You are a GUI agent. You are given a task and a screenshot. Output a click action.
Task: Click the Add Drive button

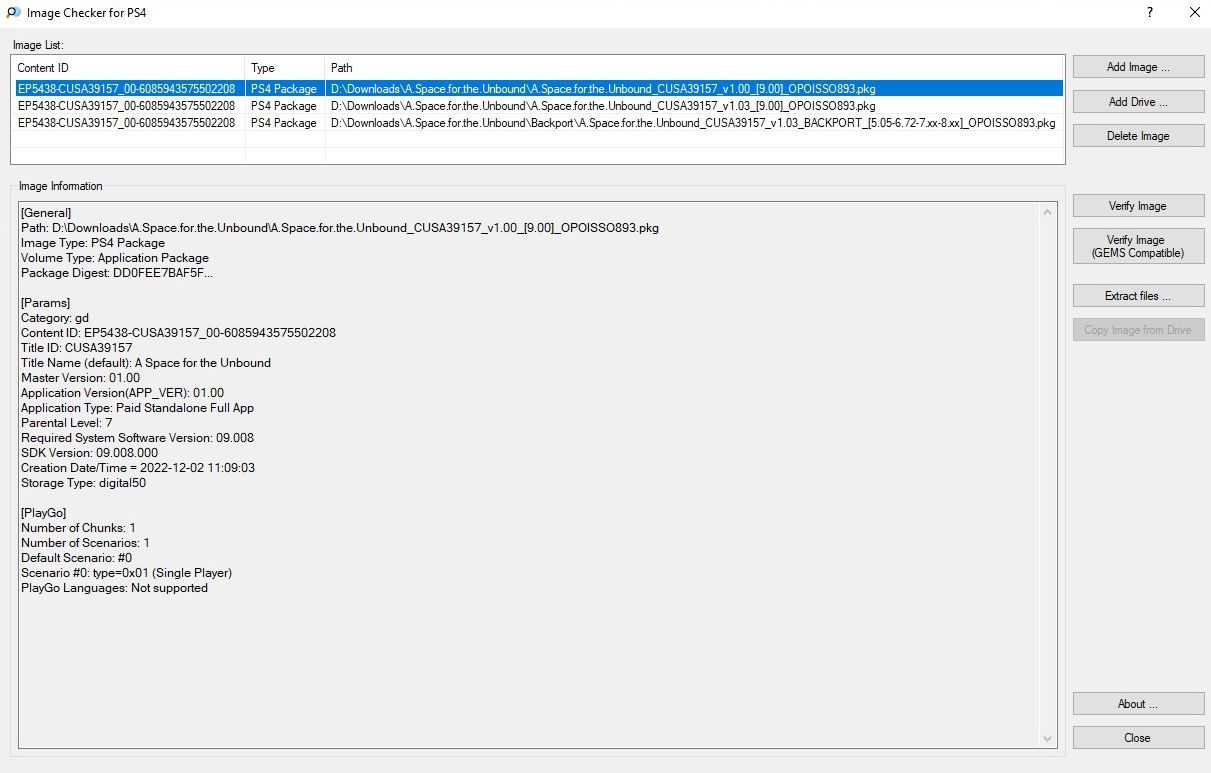pyautogui.click(x=1138, y=101)
